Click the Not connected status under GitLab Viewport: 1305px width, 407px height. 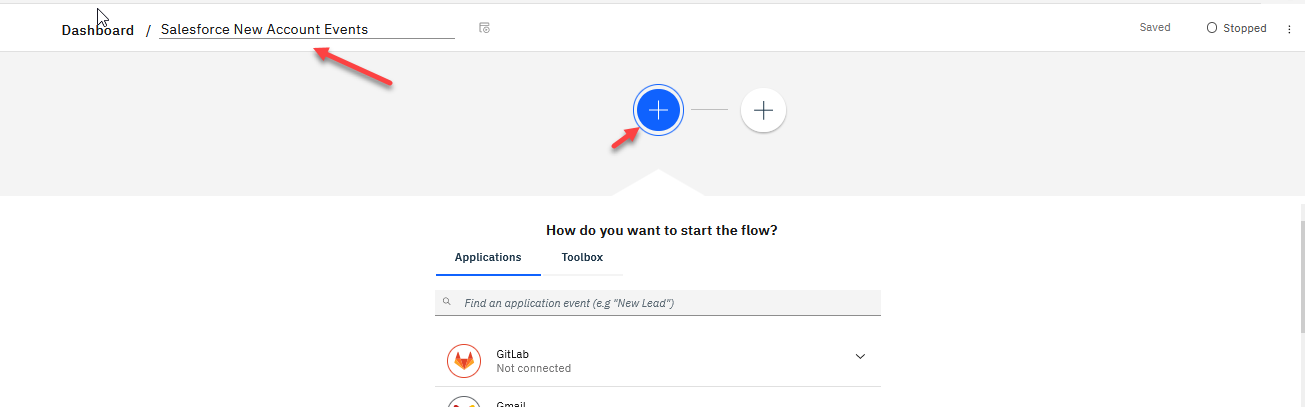(x=533, y=368)
